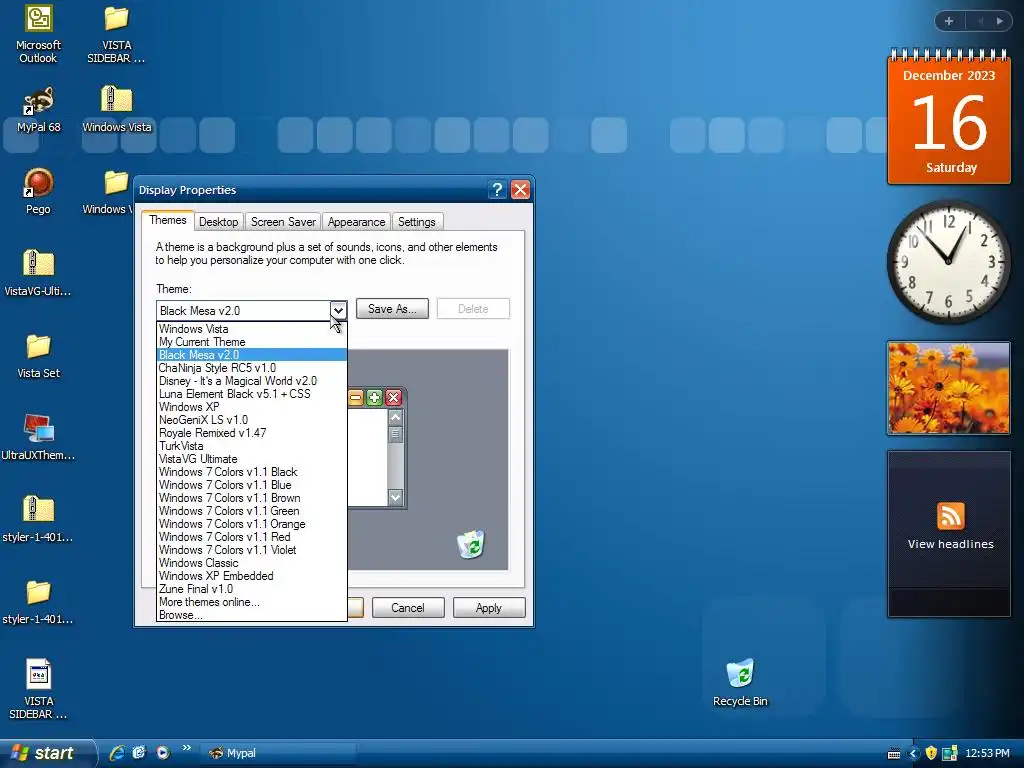This screenshot has height=768, width=1024.
Task: Select Windows Vista theme from list
Action: click(x=251, y=329)
